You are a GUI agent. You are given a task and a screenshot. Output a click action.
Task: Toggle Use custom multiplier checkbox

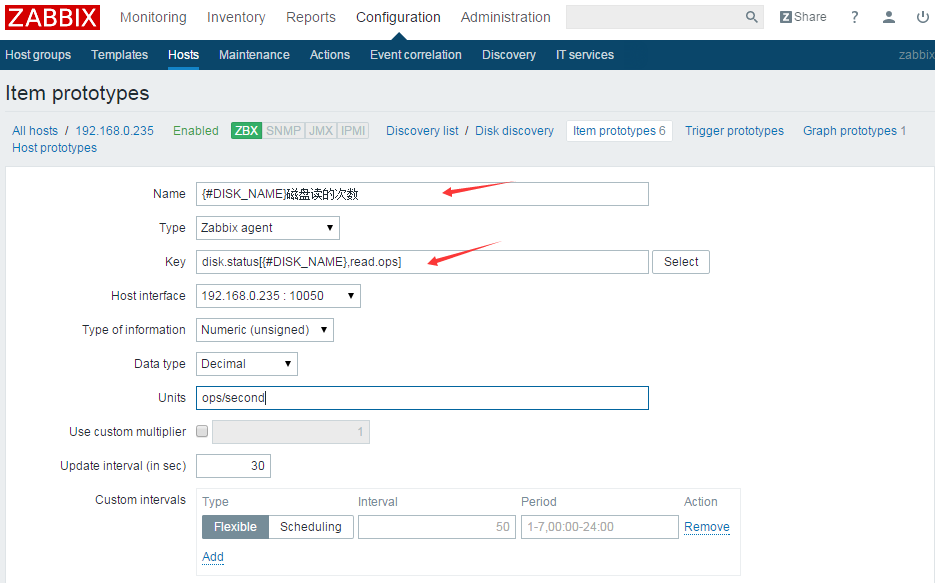point(202,431)
